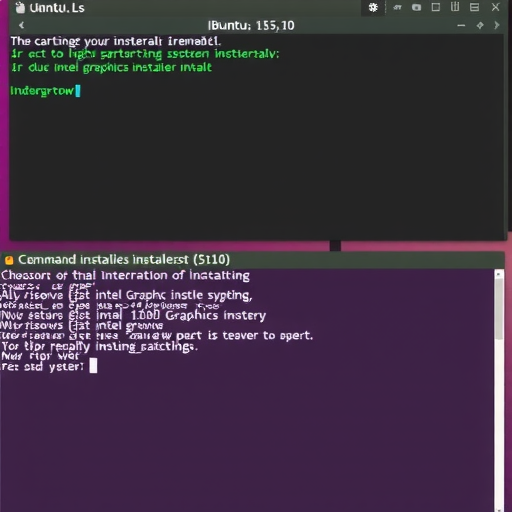Image resolution: width=512 pixels, height=512 pixels.
Task: Click the line ending "teaver to opert."
Action: click(x=157, y=335)
